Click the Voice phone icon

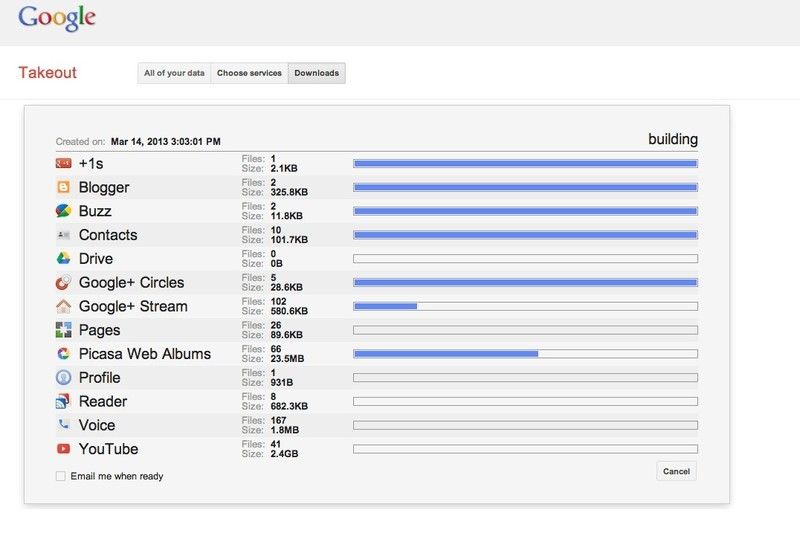(63, 425)
